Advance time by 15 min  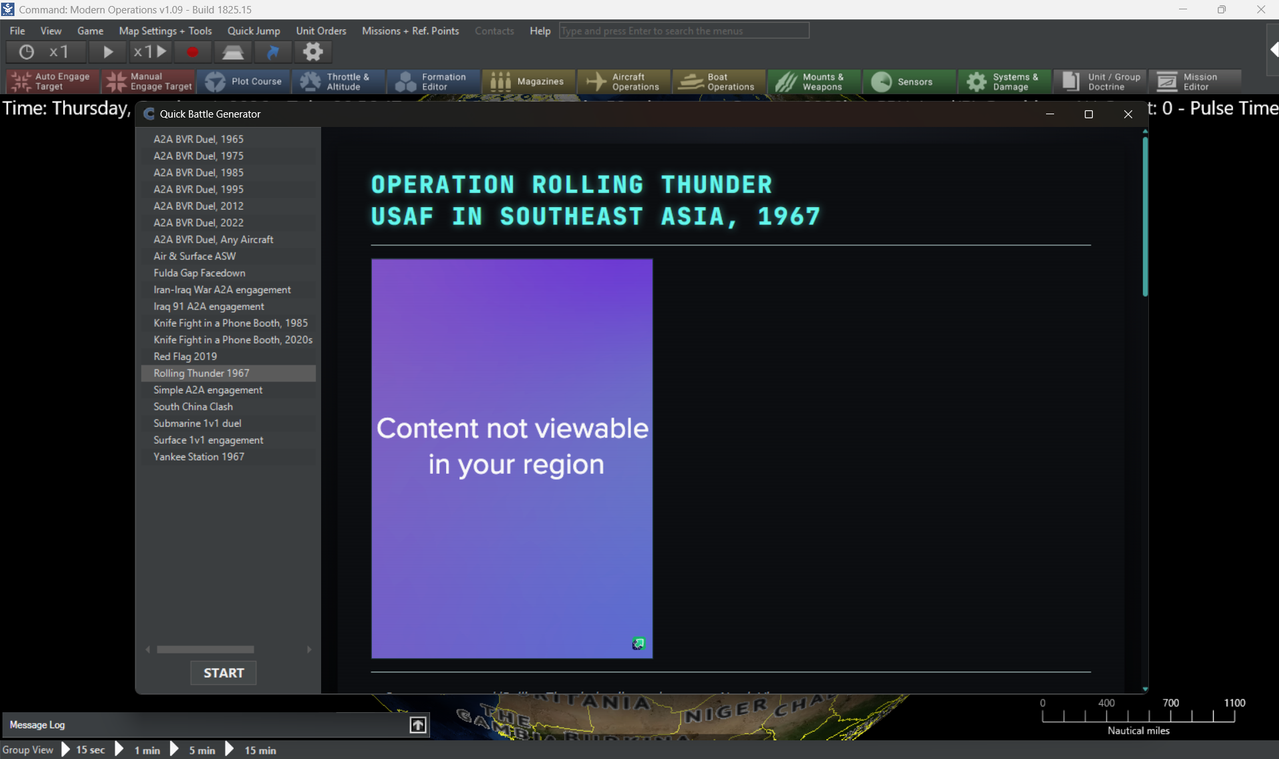pos(252,749)
